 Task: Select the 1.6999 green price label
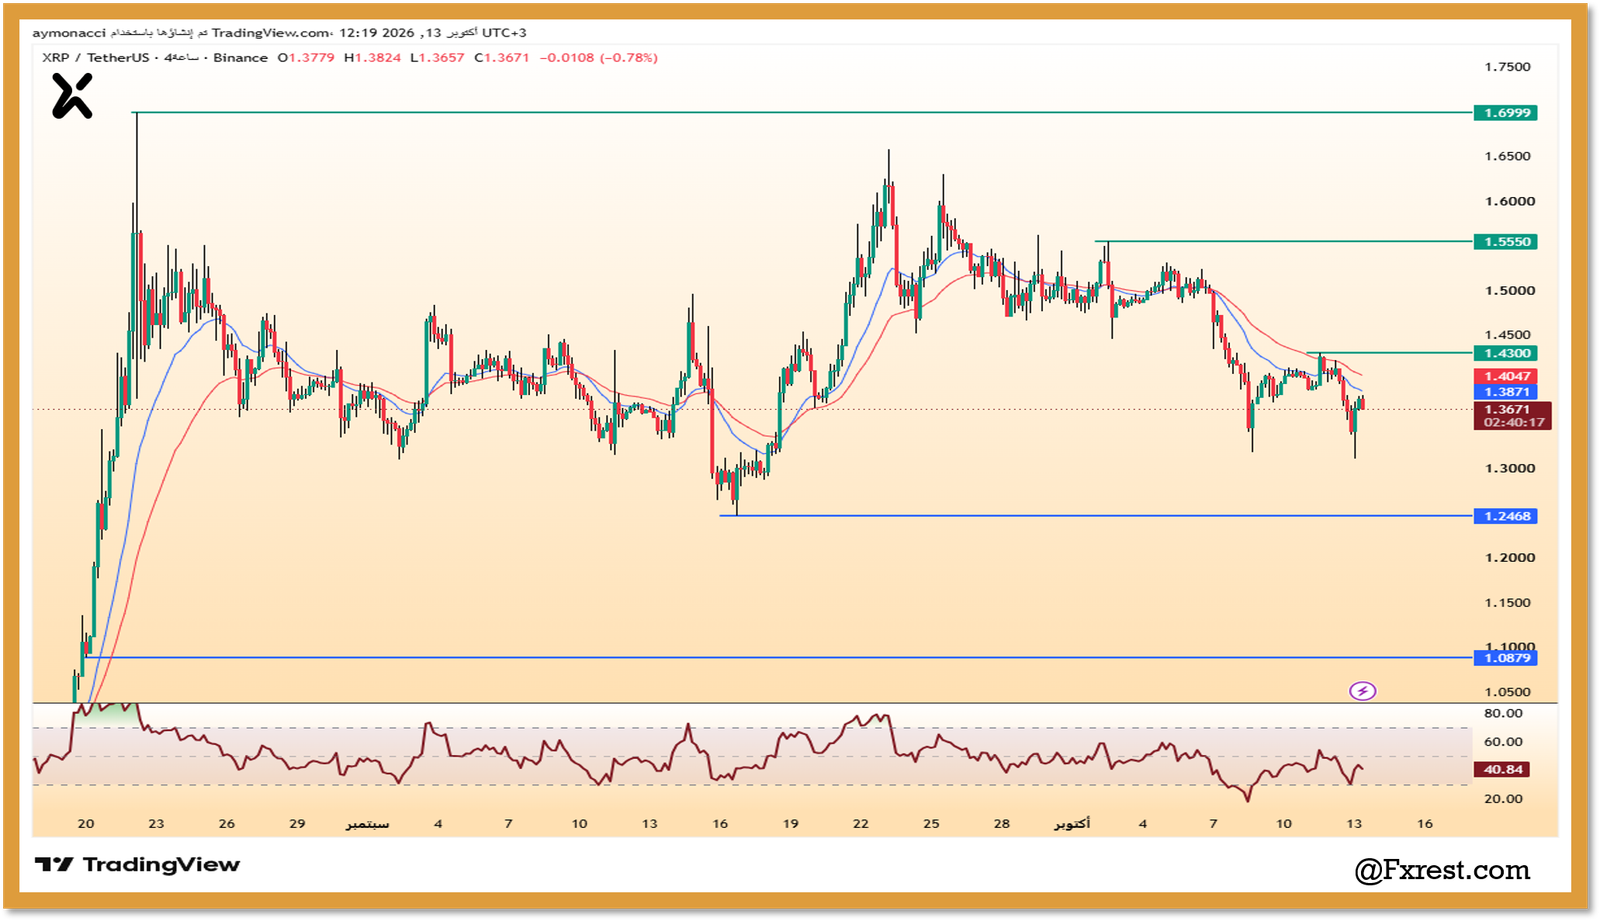[1505, 113]
